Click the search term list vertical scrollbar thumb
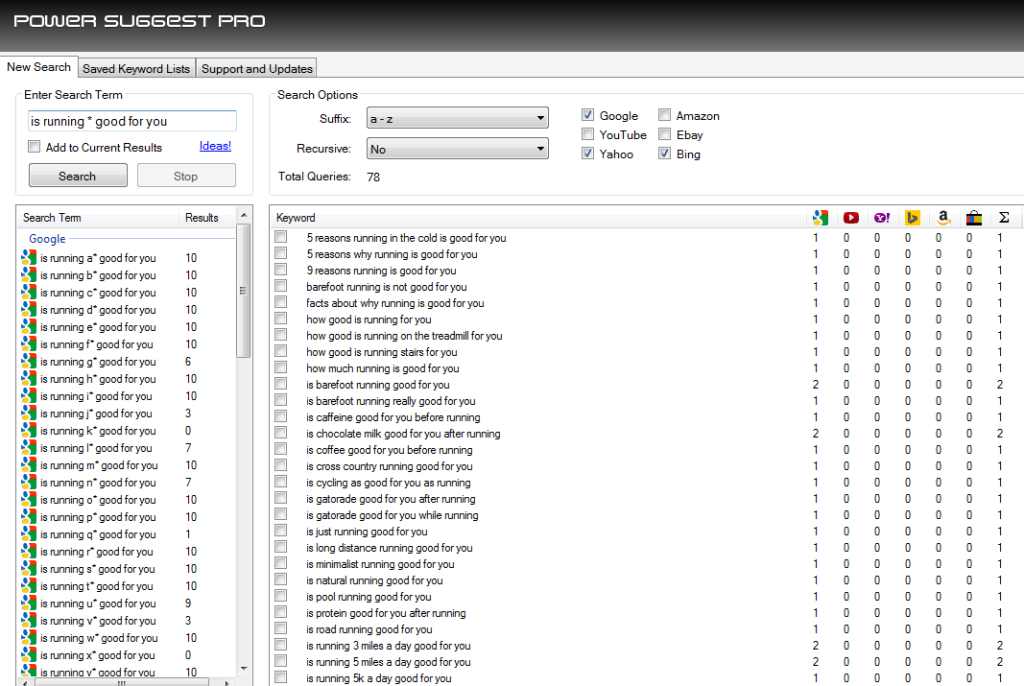This screenshot has width=1024, height=686. [x=243, y=291]
